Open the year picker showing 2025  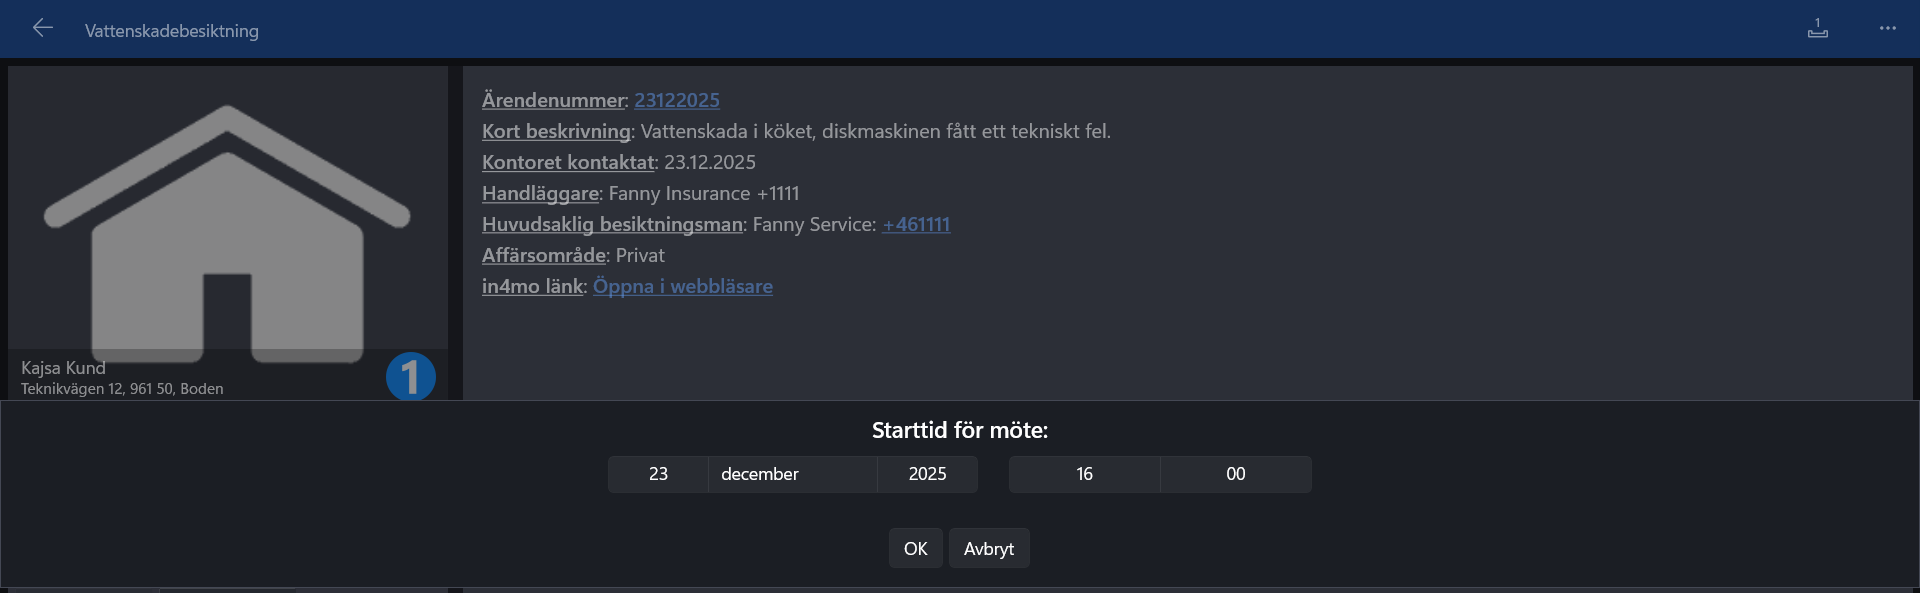927,474
